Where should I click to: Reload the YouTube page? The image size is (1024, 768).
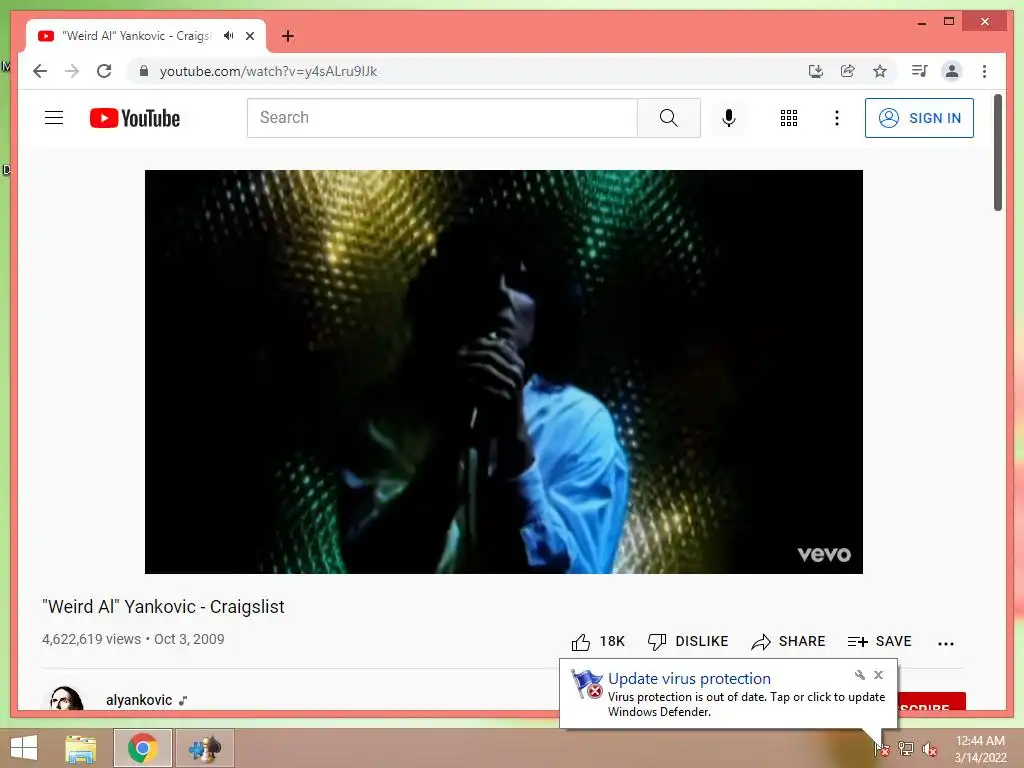tap(104, 71)
